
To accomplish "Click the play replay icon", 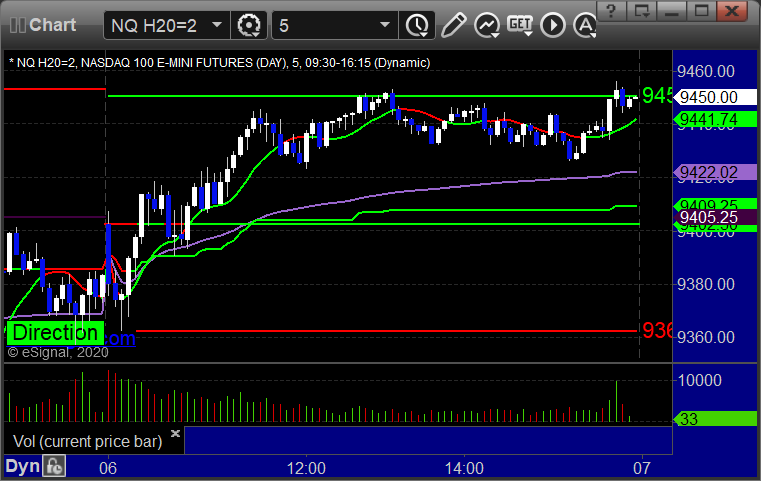I will pyautogui.click(x=553, y=25).
